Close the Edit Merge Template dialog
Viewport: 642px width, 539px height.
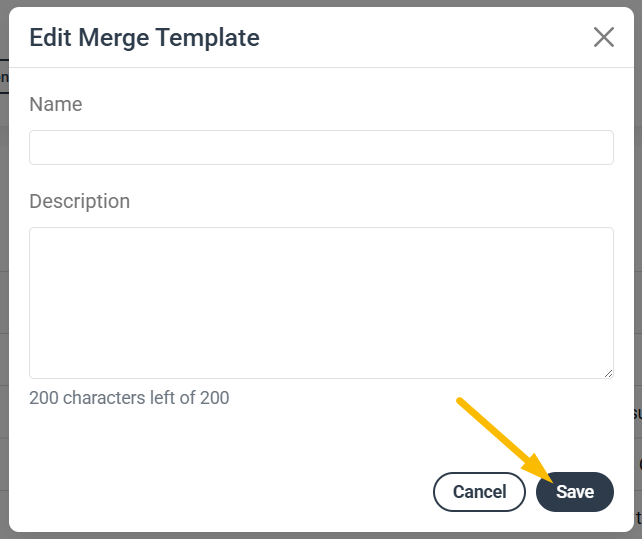[604, 37]
